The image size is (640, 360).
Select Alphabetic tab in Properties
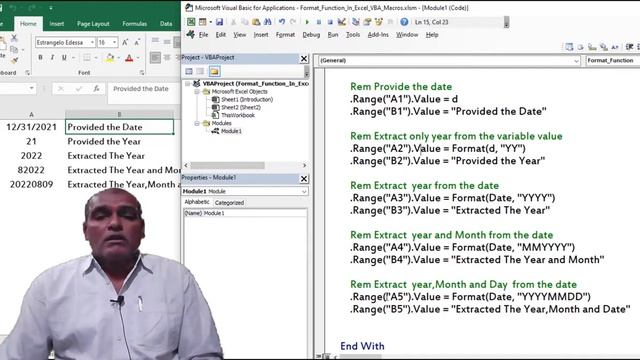coord(197,202)
